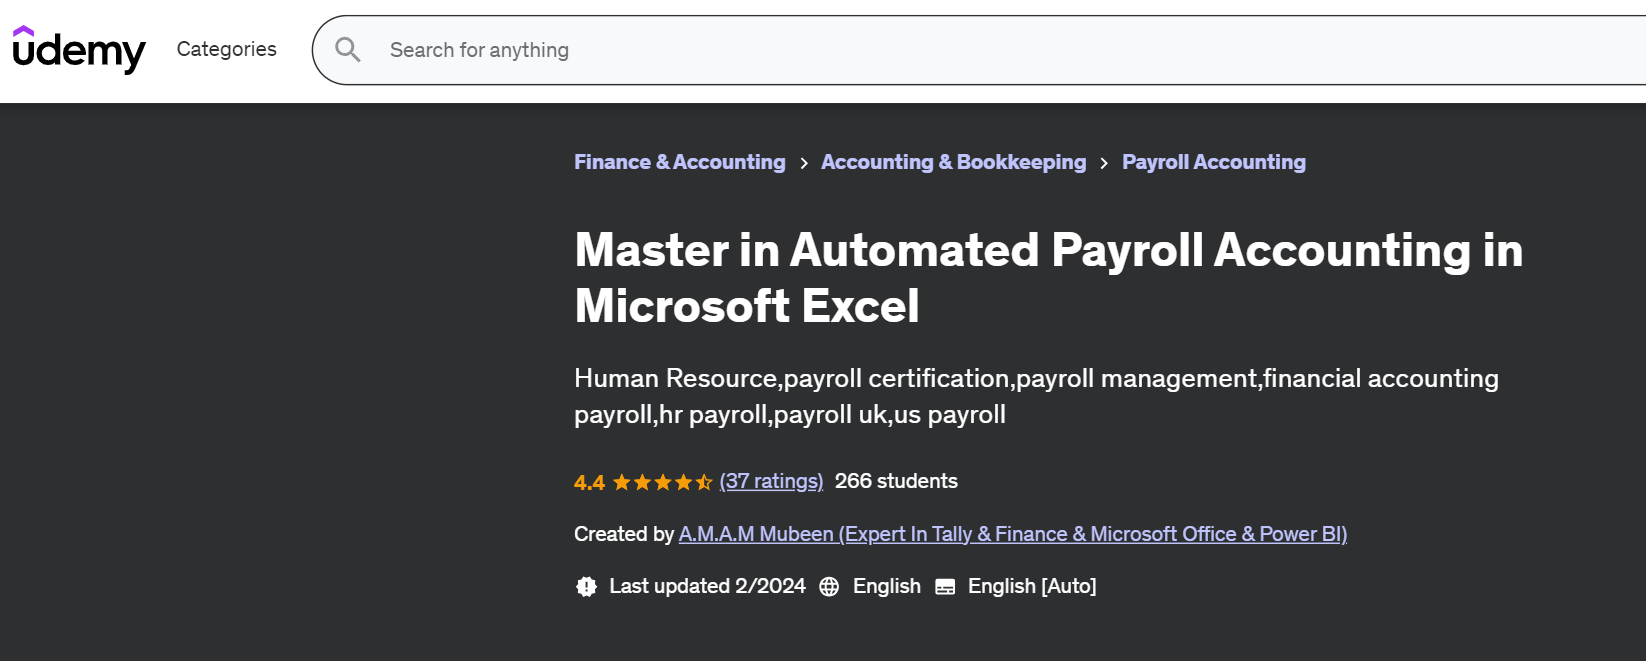Open Payroll Accounting breadcrumb
Viewport: 1646px width, 661px height.
(x=1214, y=162)
